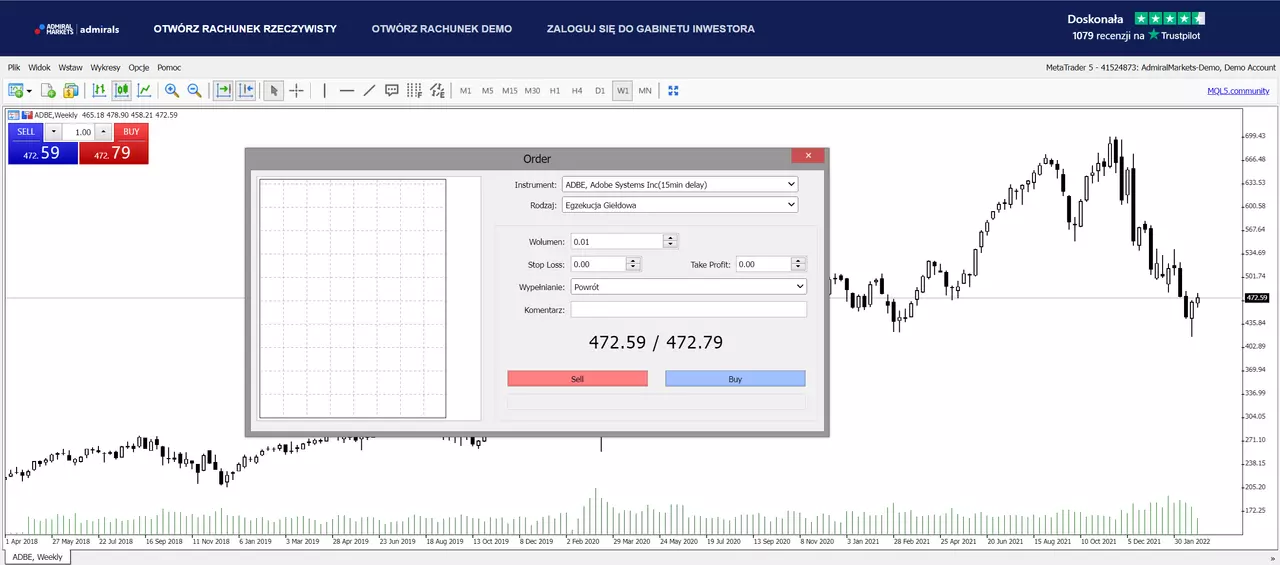This screenshot has width=1280, height=565.
Task: Click the blue Buy button in Order dialog
Action: pos(735,379)
